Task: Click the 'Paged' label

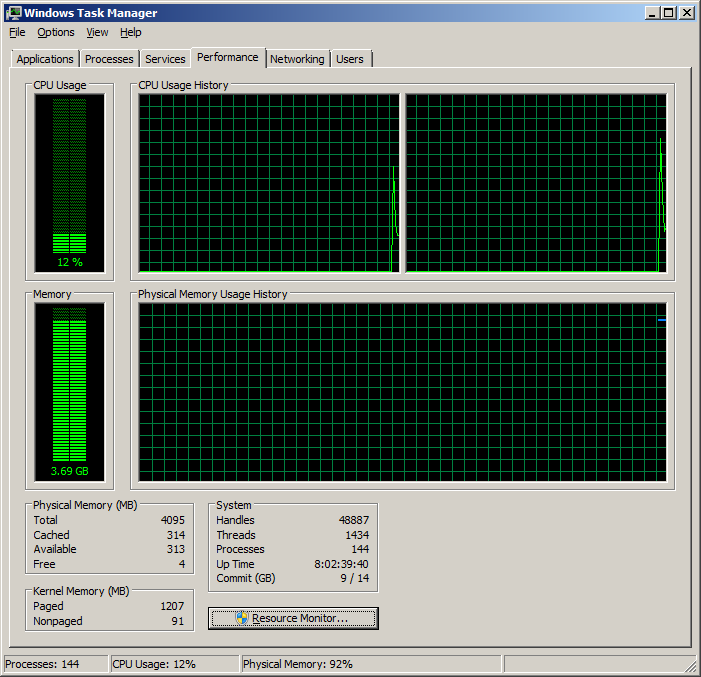Action: click(x=48, y=606)
